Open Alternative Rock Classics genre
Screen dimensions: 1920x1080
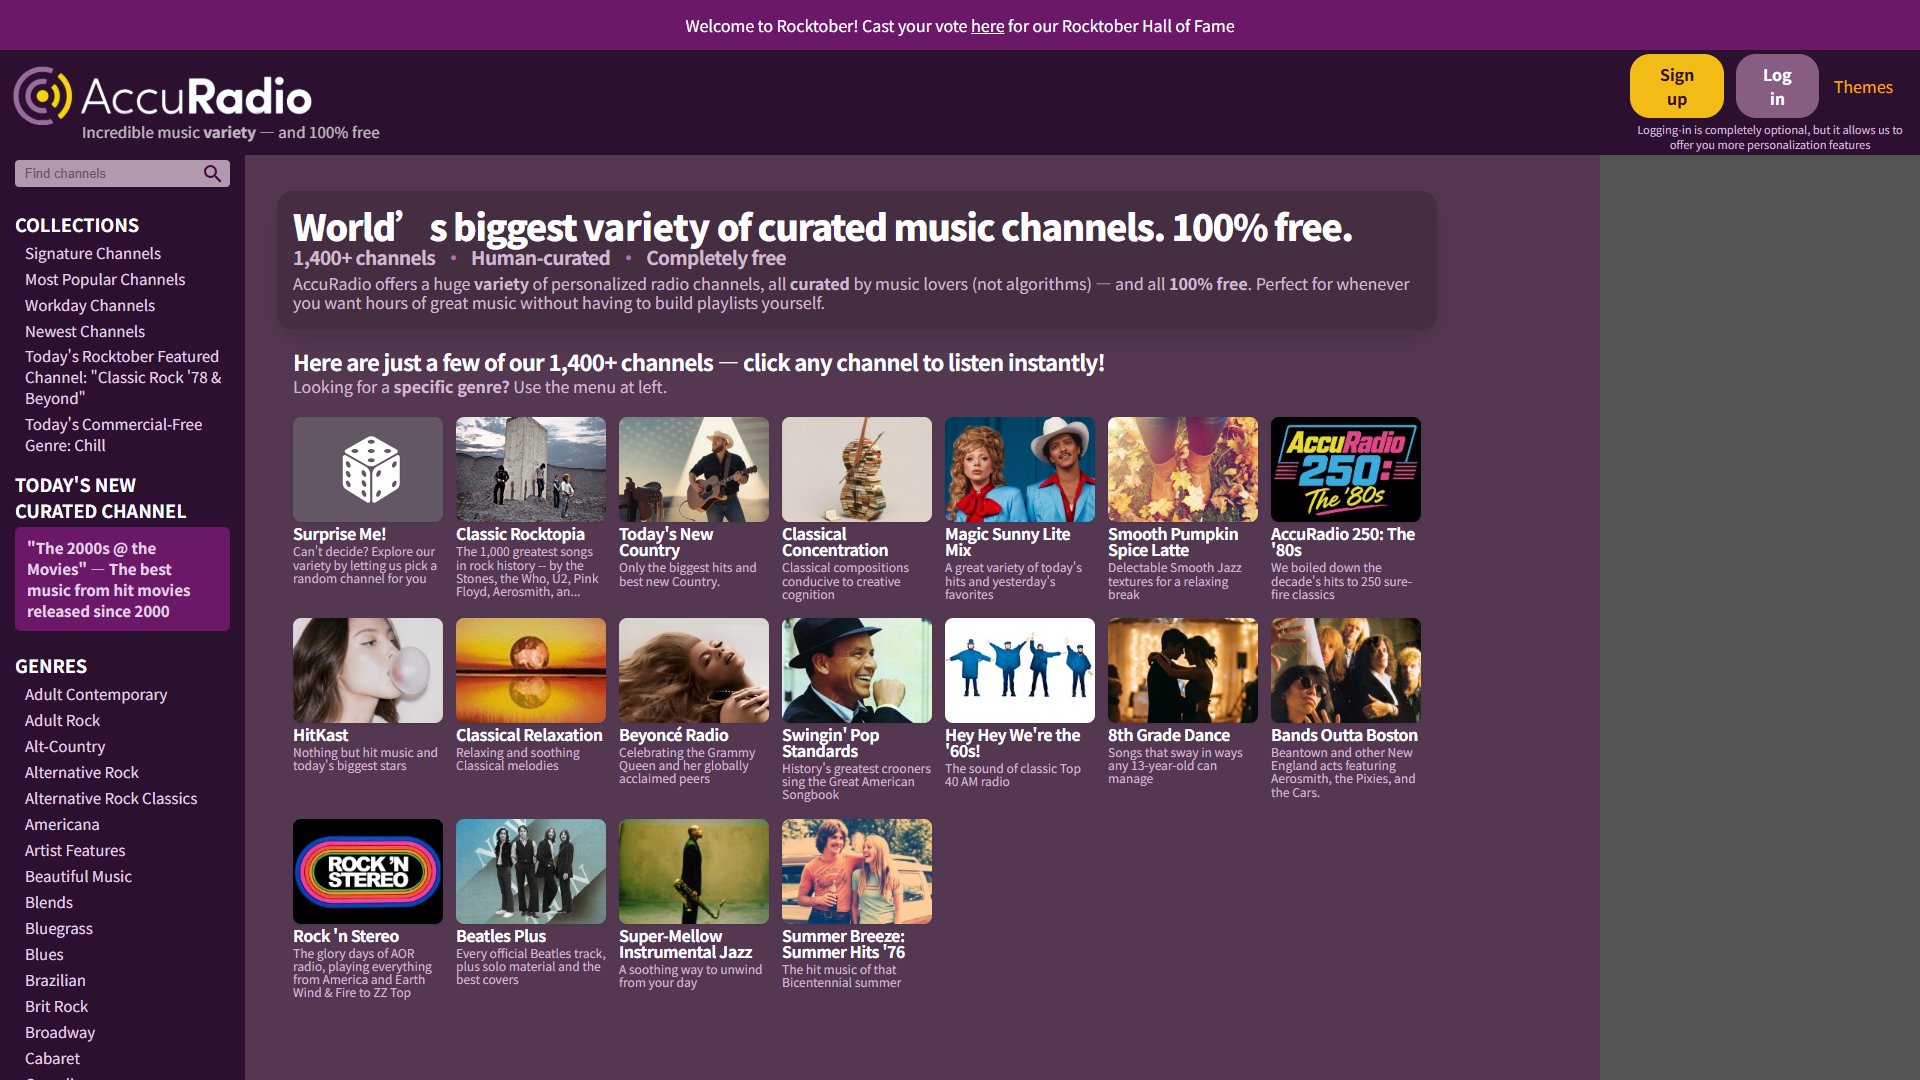[111, 799]
